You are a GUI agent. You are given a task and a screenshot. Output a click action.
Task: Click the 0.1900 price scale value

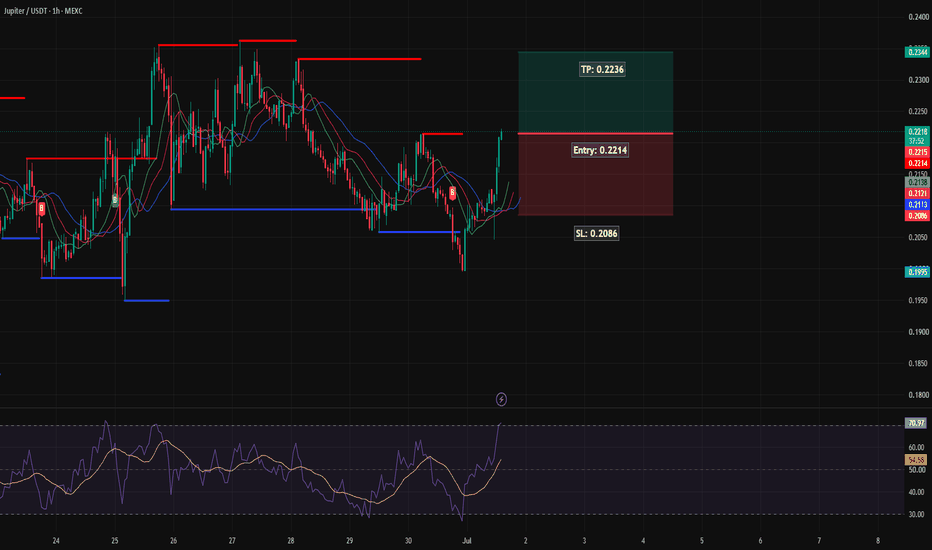pos(918,332)
